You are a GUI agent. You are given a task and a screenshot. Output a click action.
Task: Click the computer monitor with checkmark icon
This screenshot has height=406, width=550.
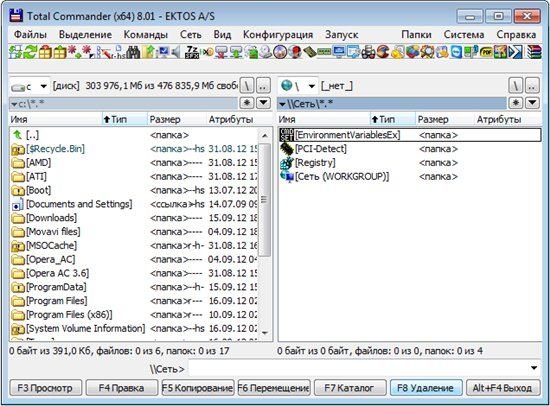[163, 52]
